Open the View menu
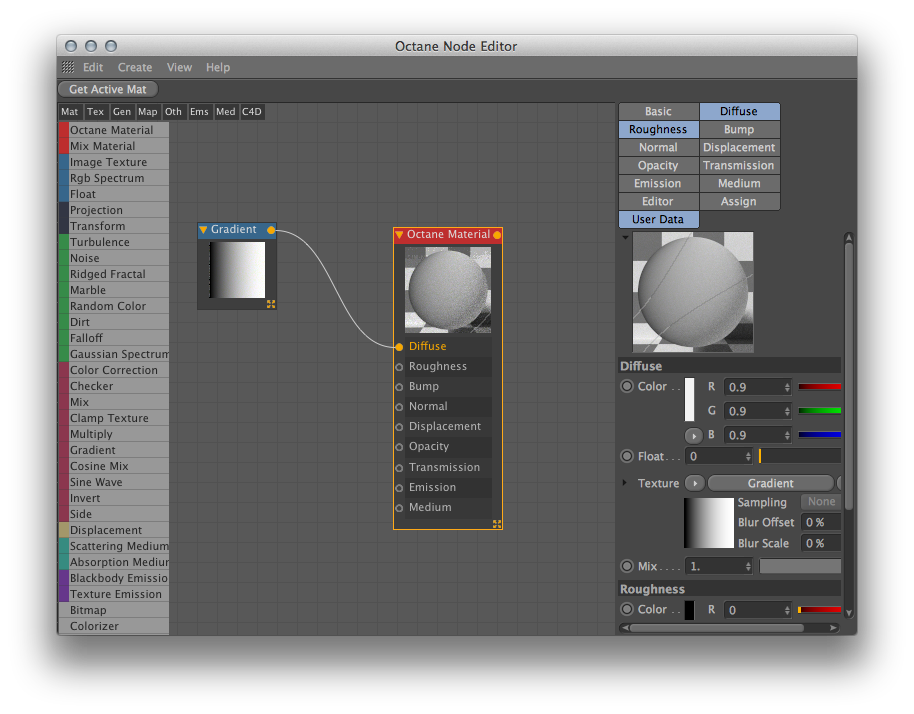 (x=179, y=68)
